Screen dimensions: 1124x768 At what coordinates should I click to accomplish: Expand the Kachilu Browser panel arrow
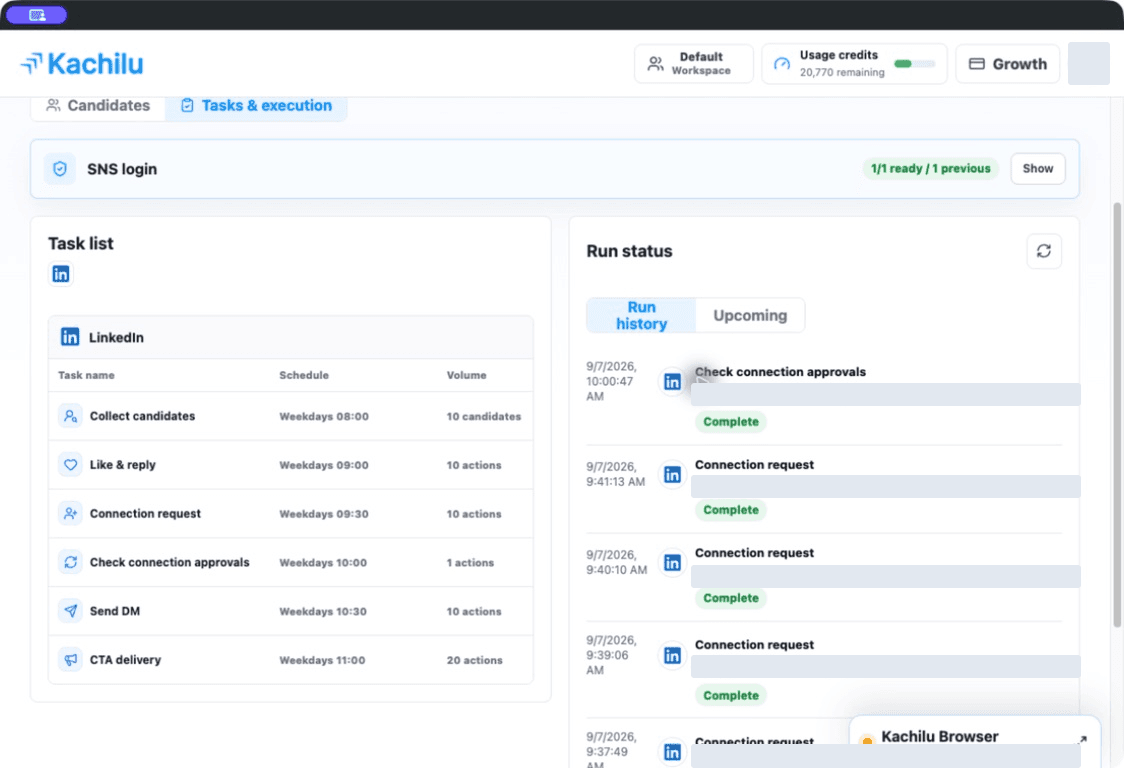click(1082, 739)
